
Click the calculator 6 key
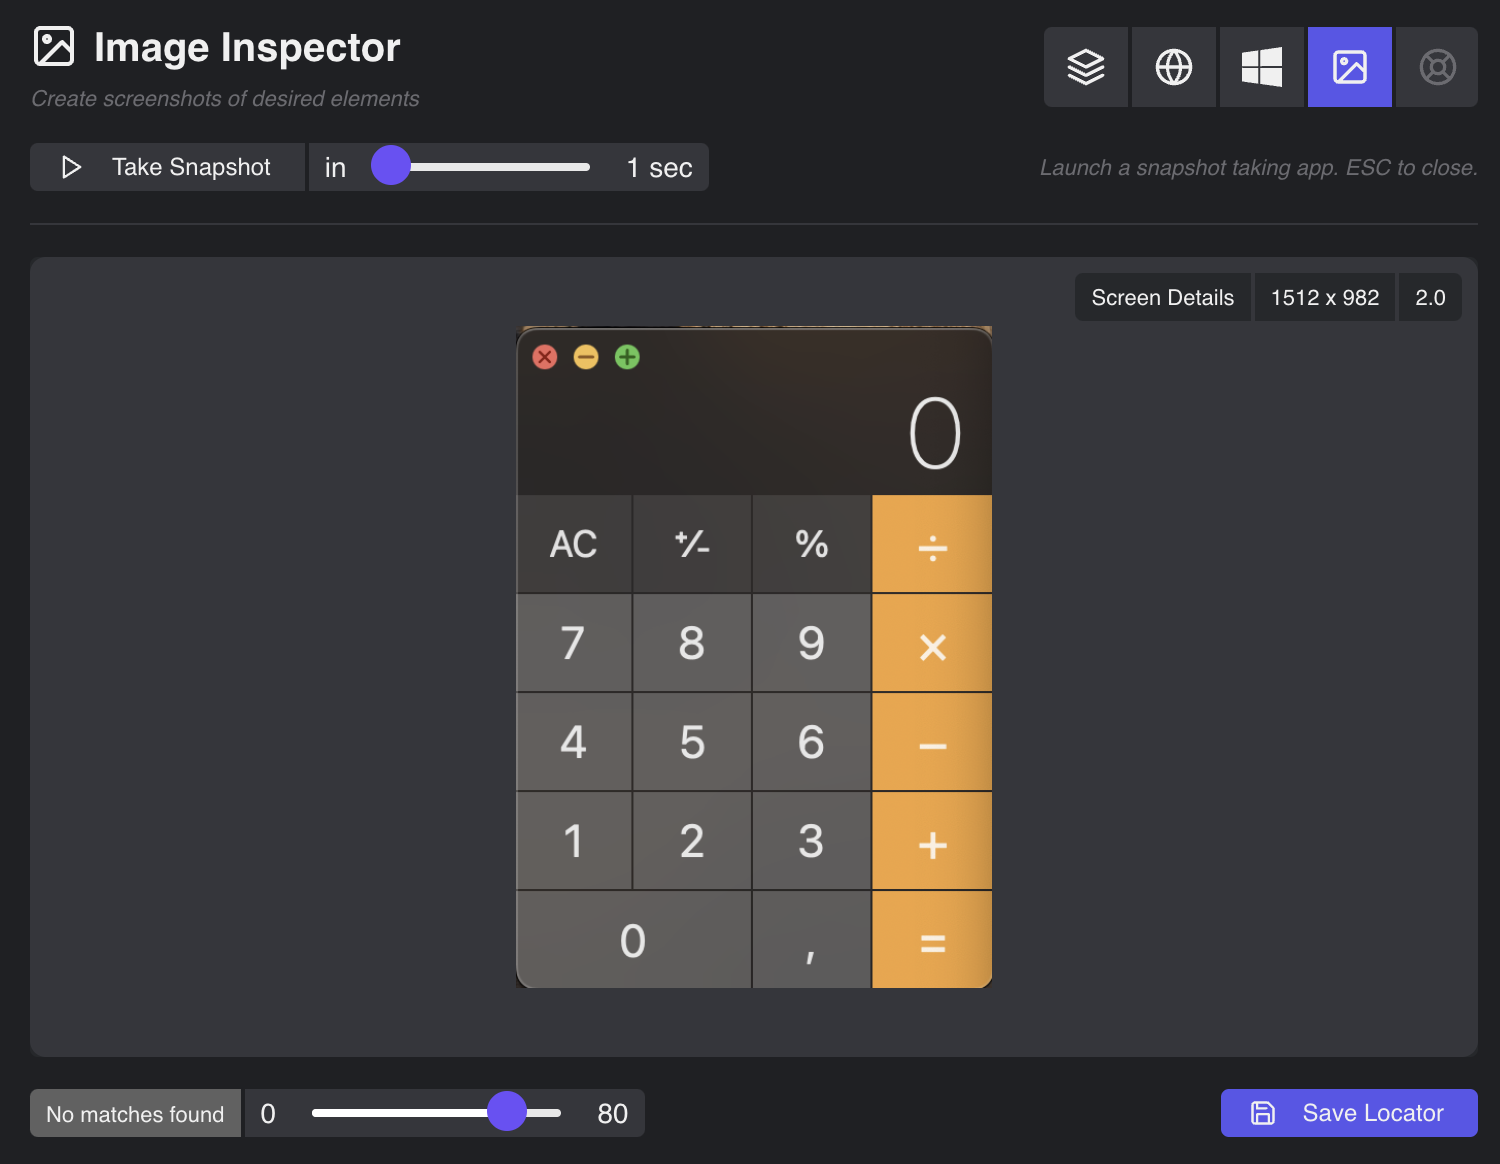811,742
